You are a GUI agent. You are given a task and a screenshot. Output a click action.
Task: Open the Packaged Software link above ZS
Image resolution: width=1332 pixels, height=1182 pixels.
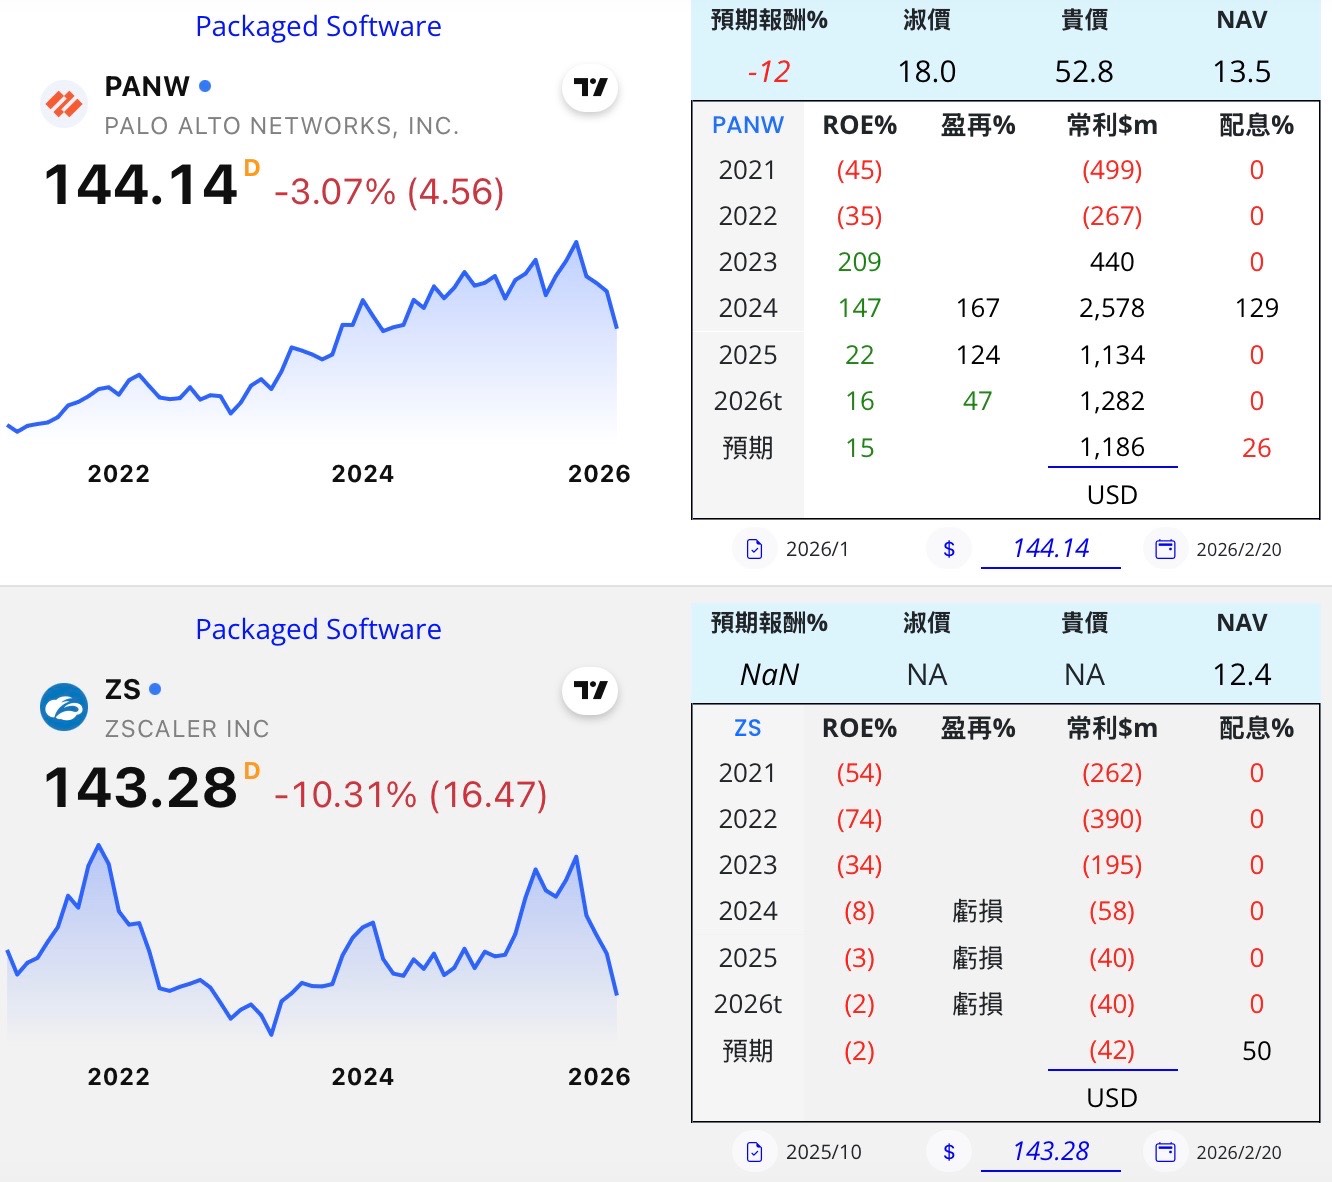(x=318, y=629)
